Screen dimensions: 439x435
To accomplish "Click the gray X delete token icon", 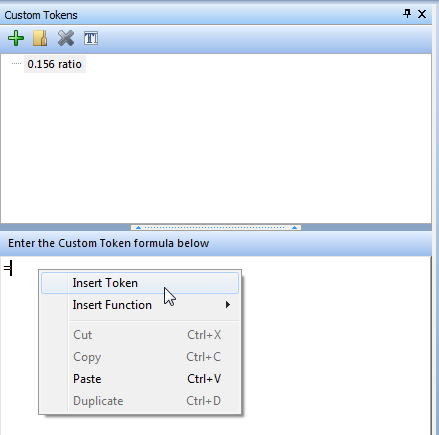I will click(x=66, y=38).
